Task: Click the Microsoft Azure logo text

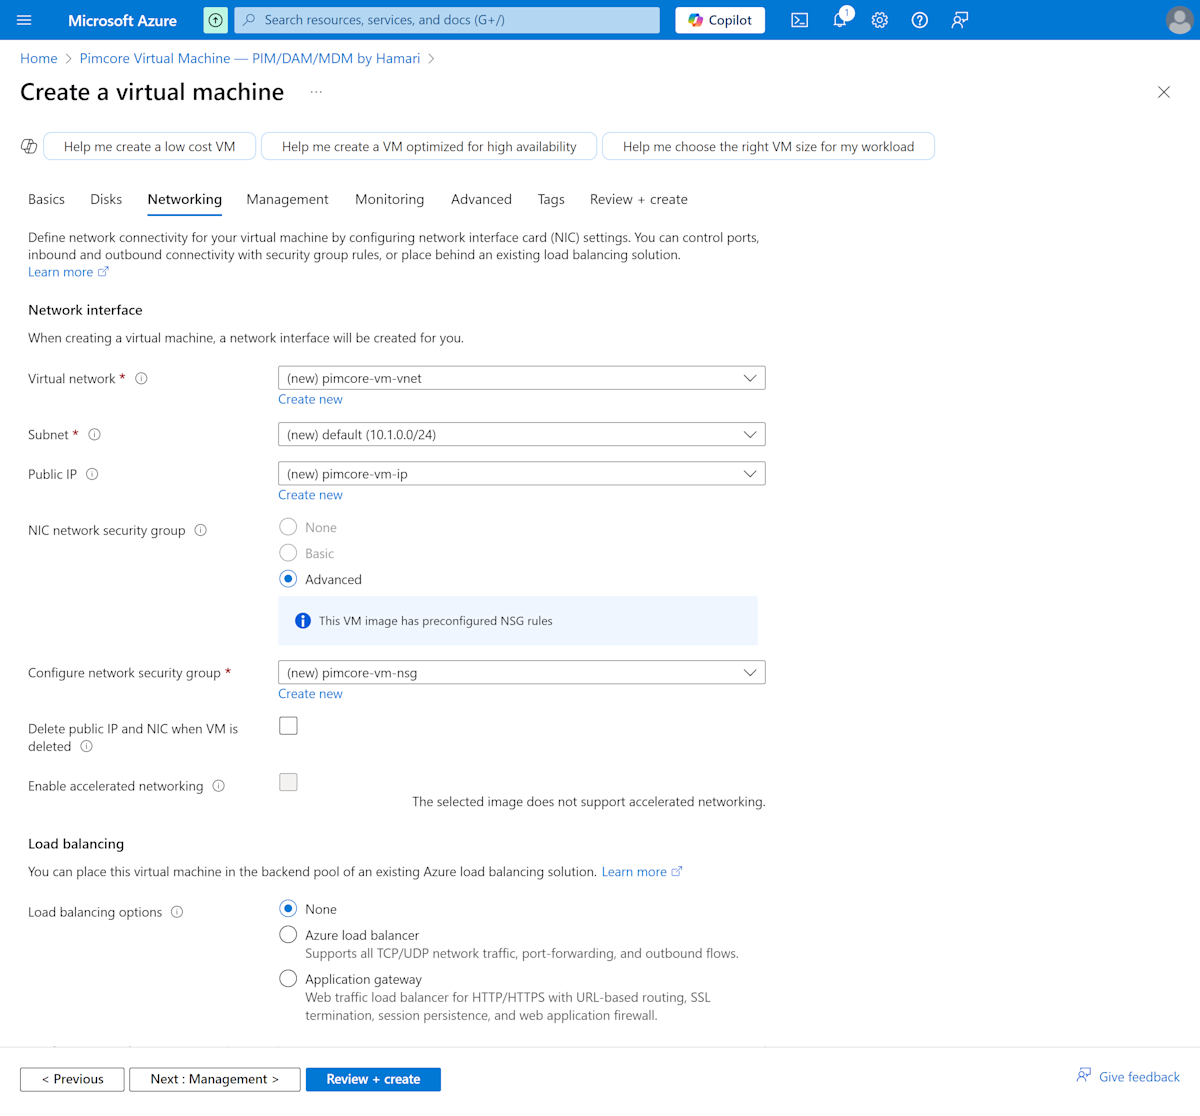Action: [x=122, y=20]
